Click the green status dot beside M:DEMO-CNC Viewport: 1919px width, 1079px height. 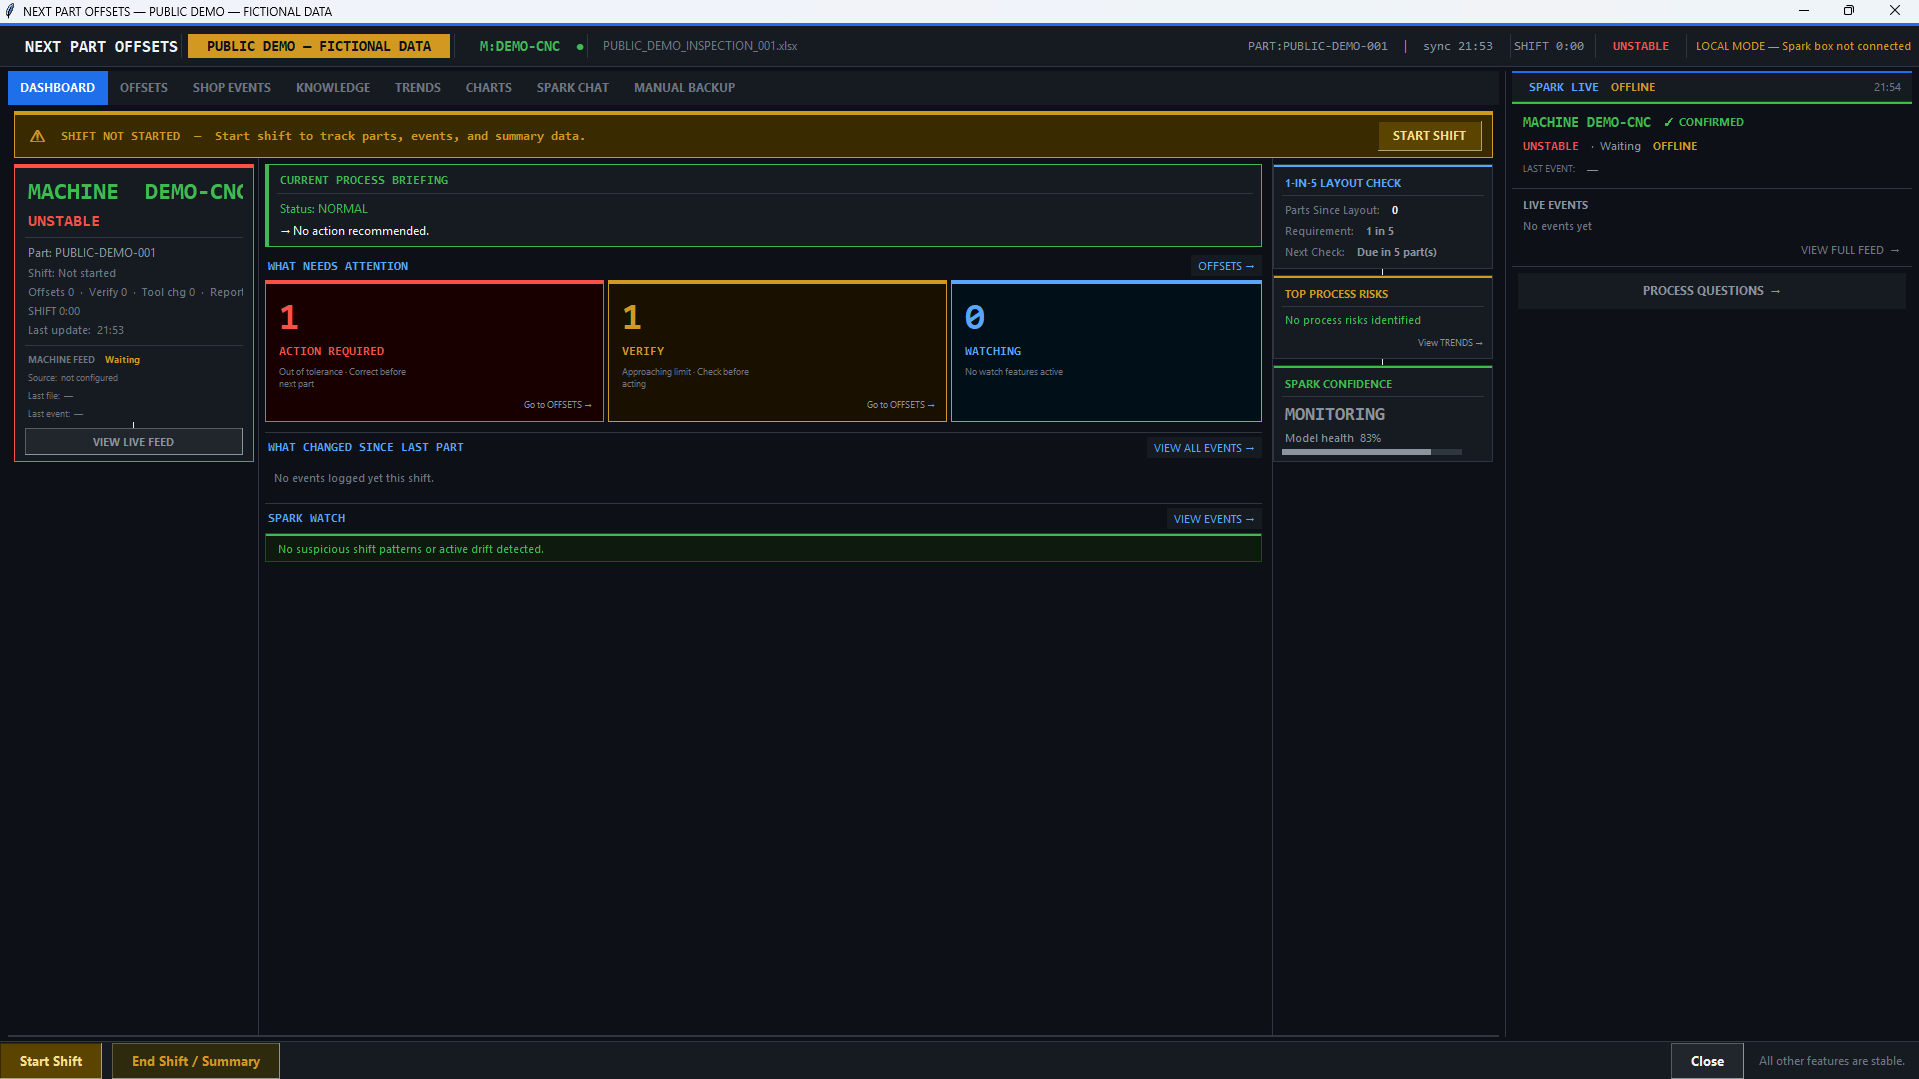[x=580, y=47]
